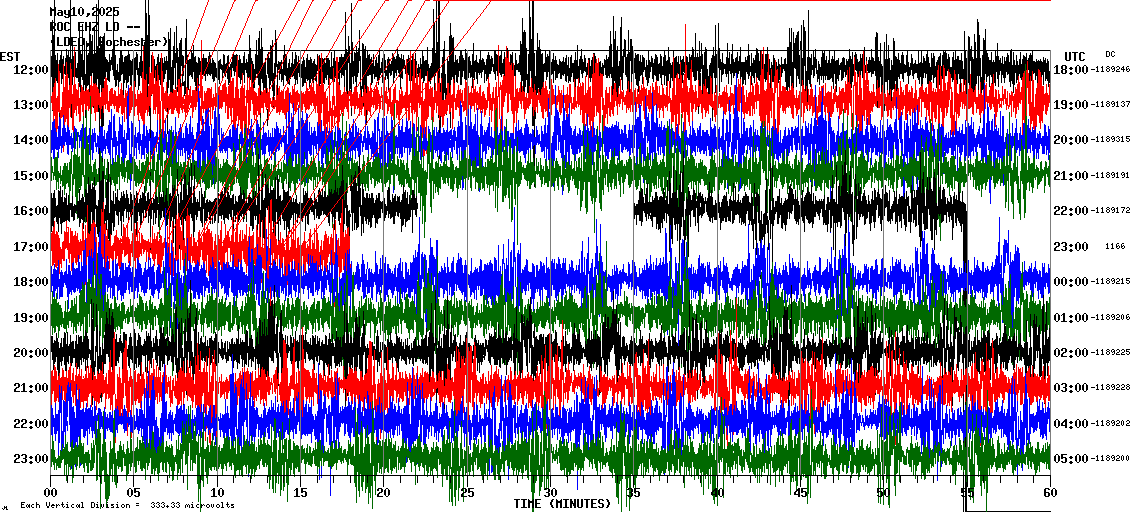This screenshot has width=1130, height=519.
Task: Select the 23:00 UTC time label
Action: [x=1072, y=247]
